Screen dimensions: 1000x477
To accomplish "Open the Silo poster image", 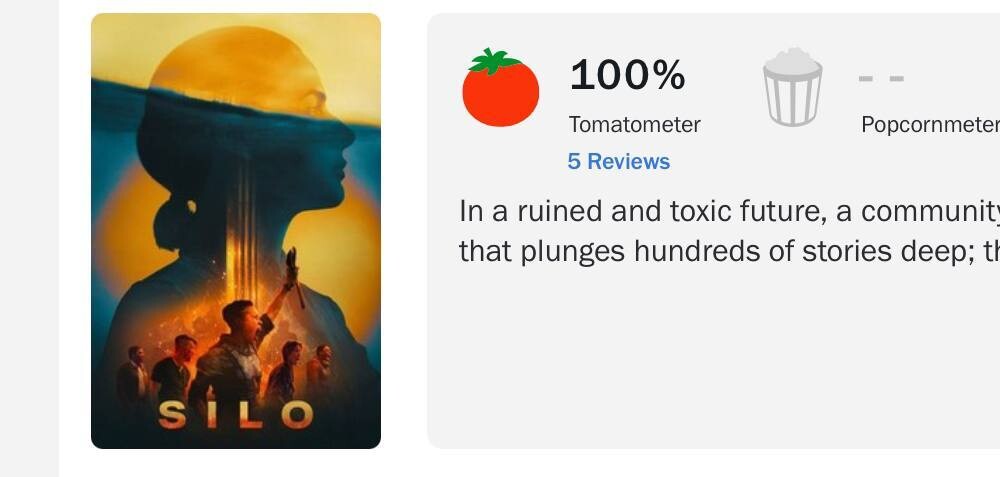I will pyautogui.click(x=236, y=231).
